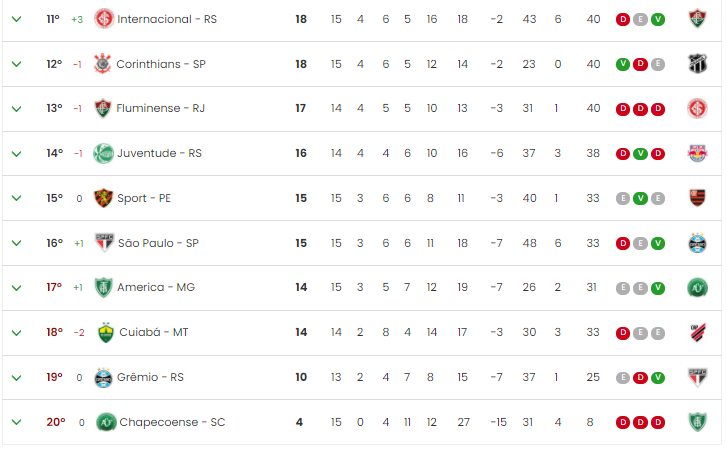Expand the Chapecoense row chevron
The height and width of the screenshot is (451, 726).
coord(17,422)
